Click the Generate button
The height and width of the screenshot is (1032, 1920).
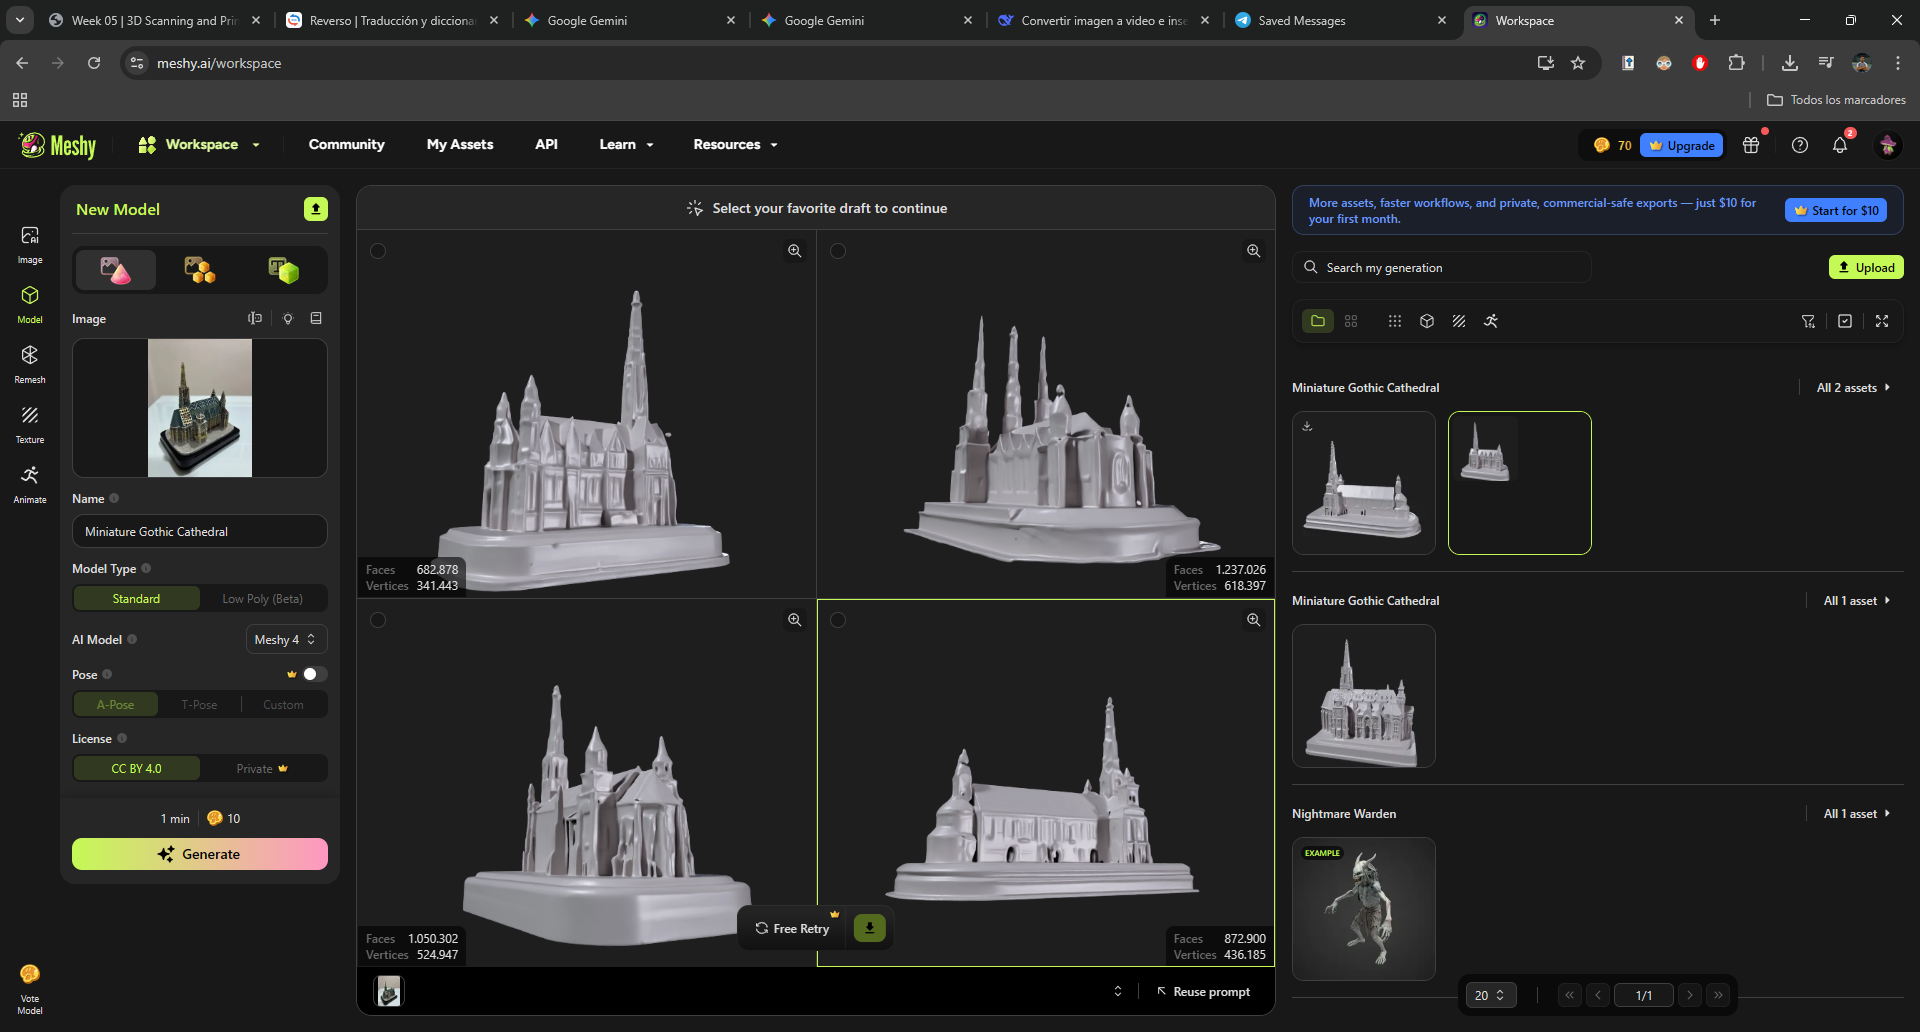click(x=199, y=854)
